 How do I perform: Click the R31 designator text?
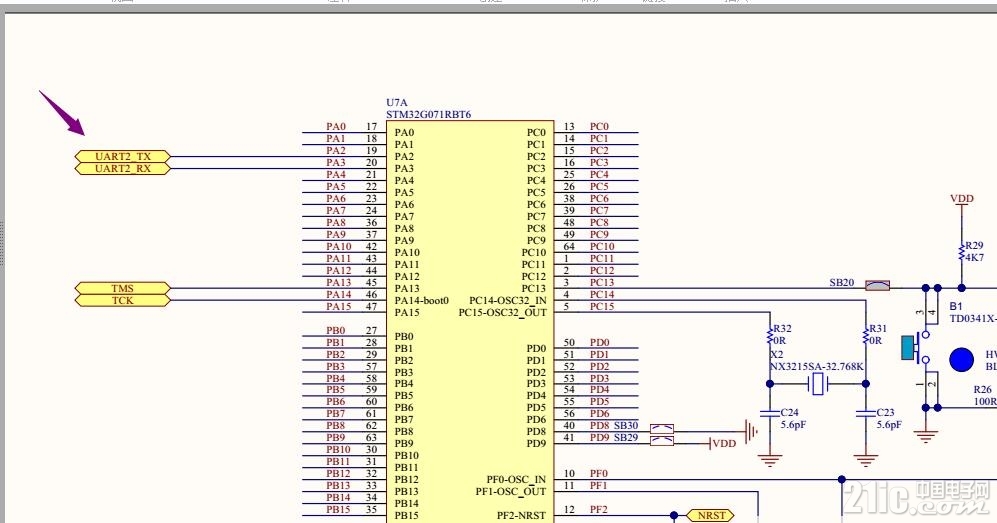pos(878,329)
